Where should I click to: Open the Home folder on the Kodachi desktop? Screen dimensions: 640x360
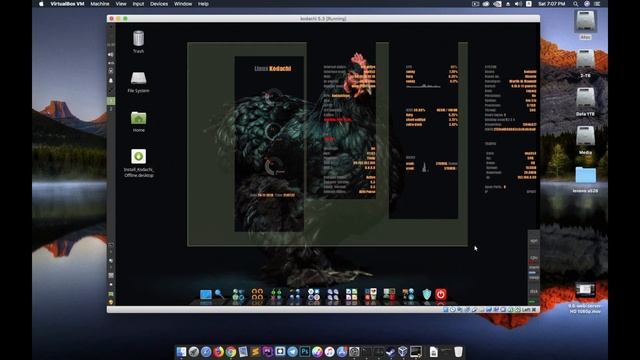coord(138,118)
